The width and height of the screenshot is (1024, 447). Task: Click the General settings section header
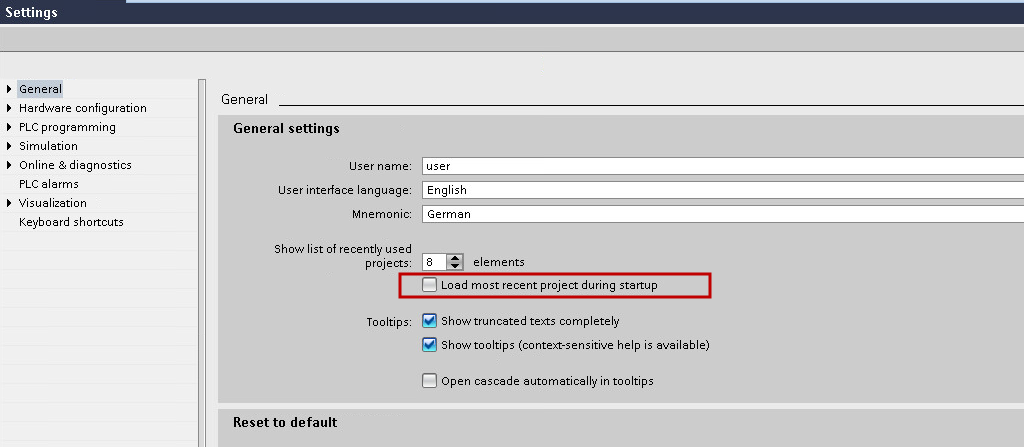[x=286, y=128]
